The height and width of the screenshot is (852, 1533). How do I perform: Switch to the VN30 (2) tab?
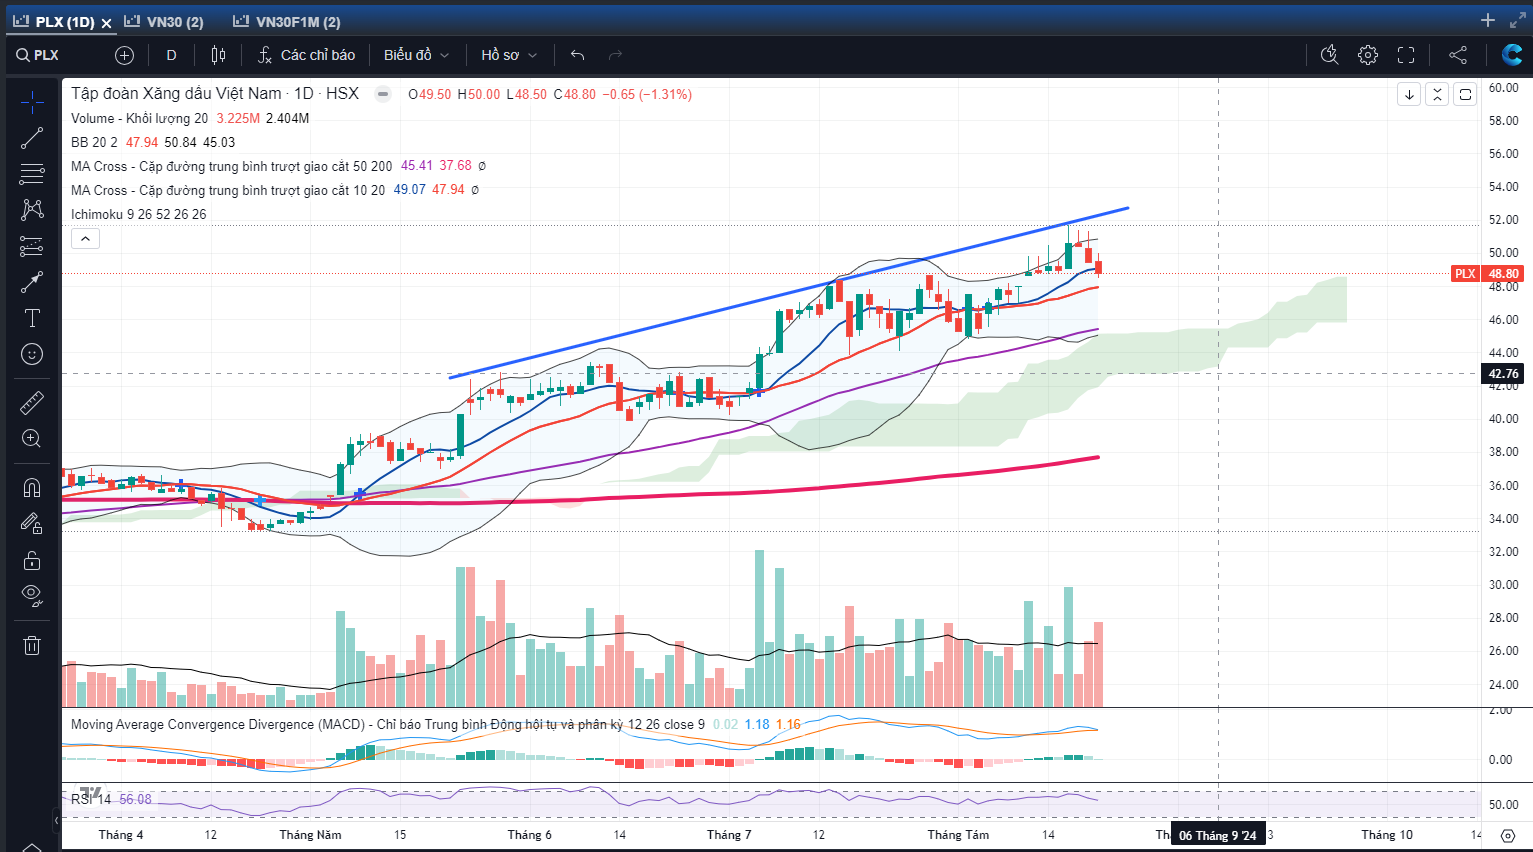tap(164, 21)
